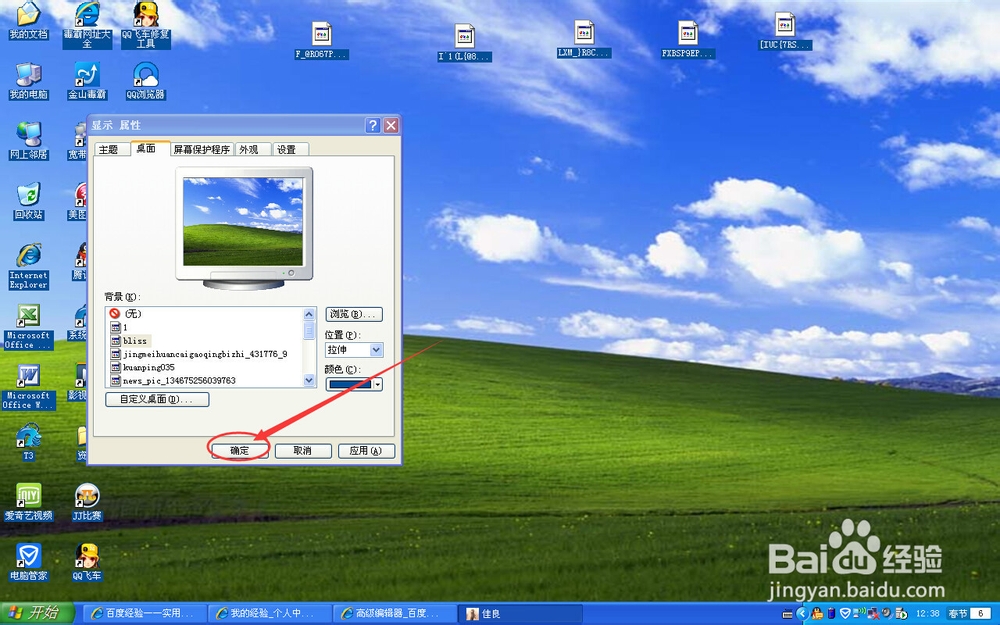The height and width of the screenshot is (625, 1000).
Task: Click 浏览 browse button
Action: (x=354, y=314)
